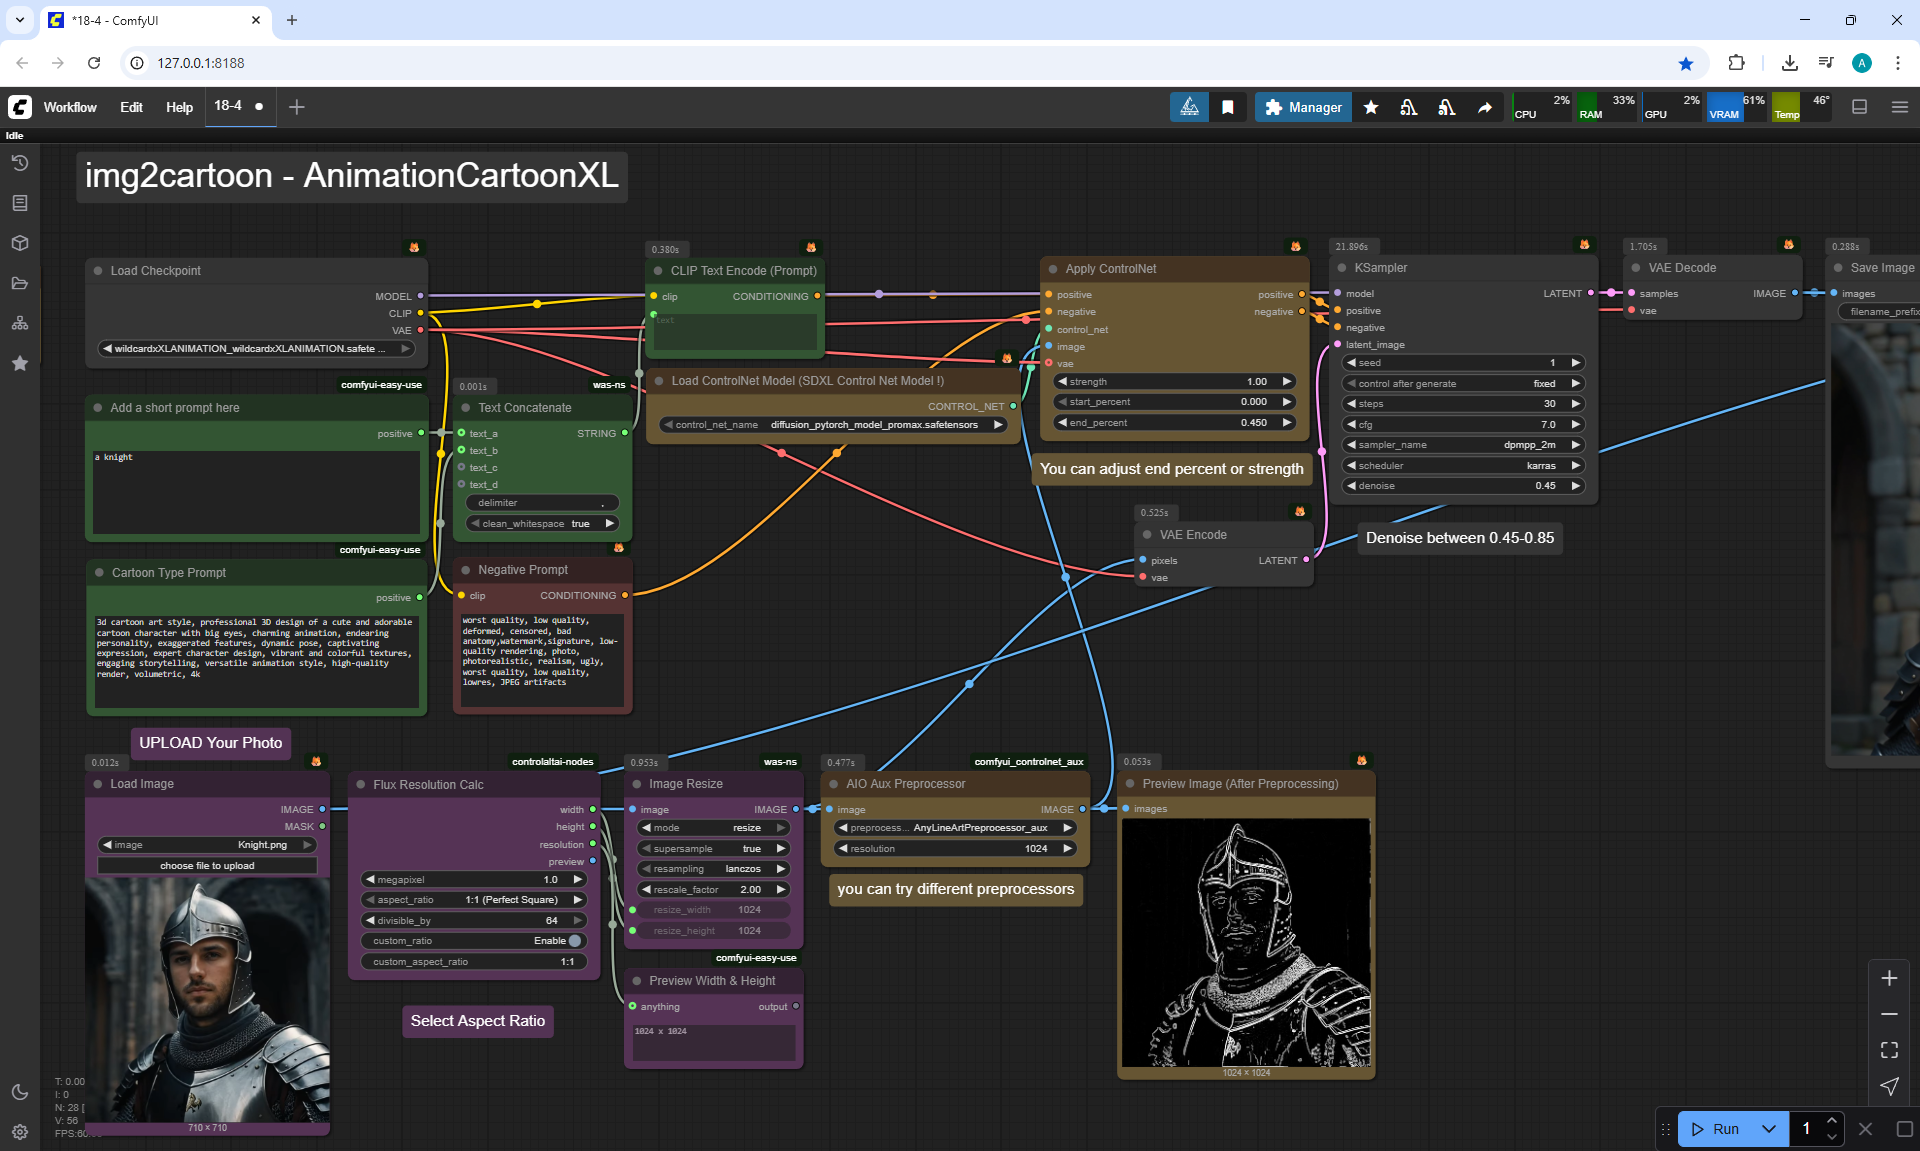This screenshot has height=1151, width=1920.
Task: Open the workflows folder sidebar icon
Action: 20,283
